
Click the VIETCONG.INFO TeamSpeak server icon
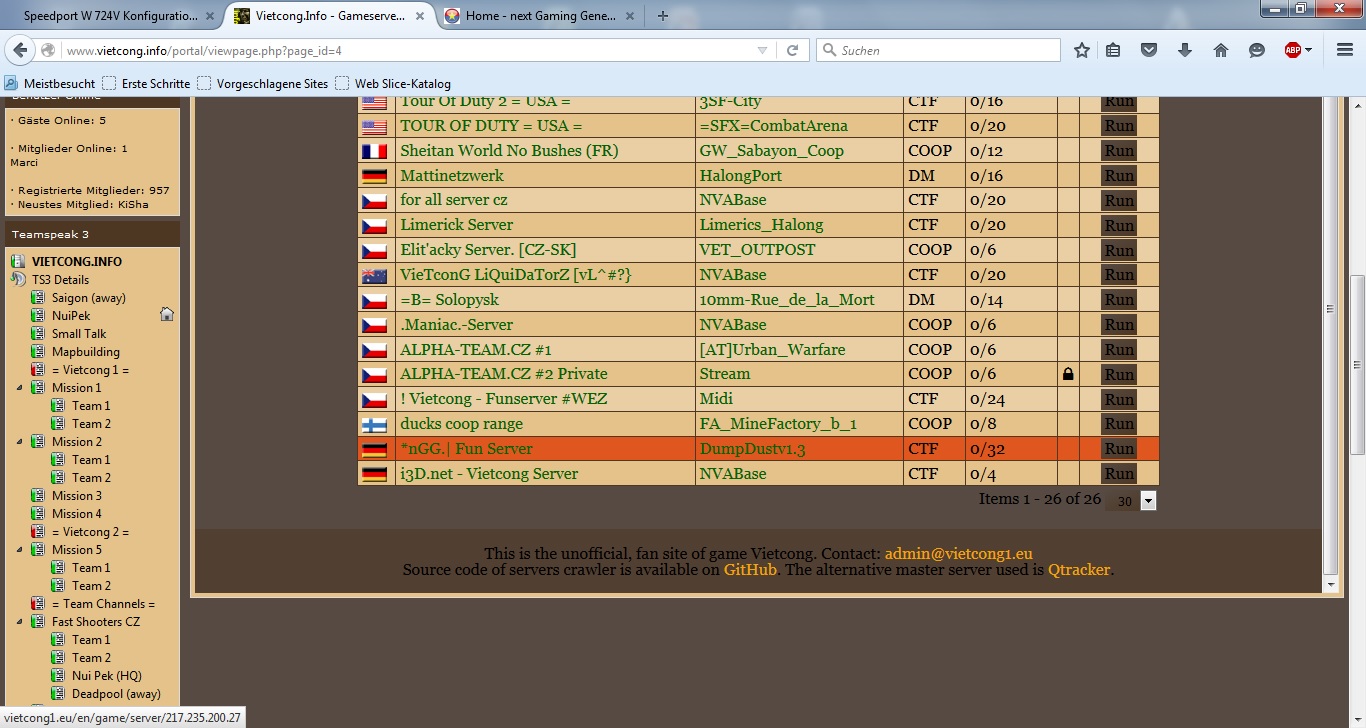19,262
